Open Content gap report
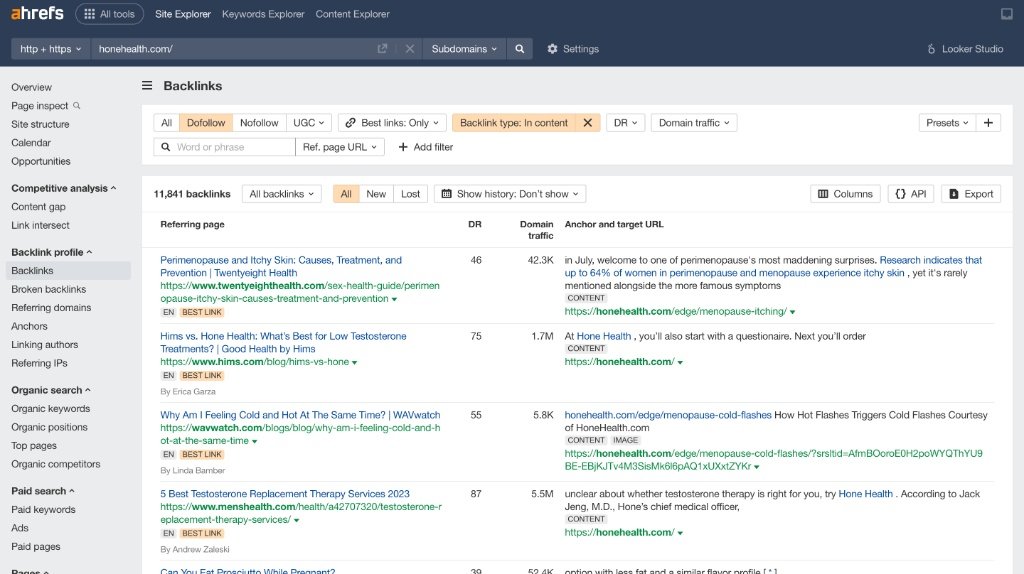 tap(38, 206)
